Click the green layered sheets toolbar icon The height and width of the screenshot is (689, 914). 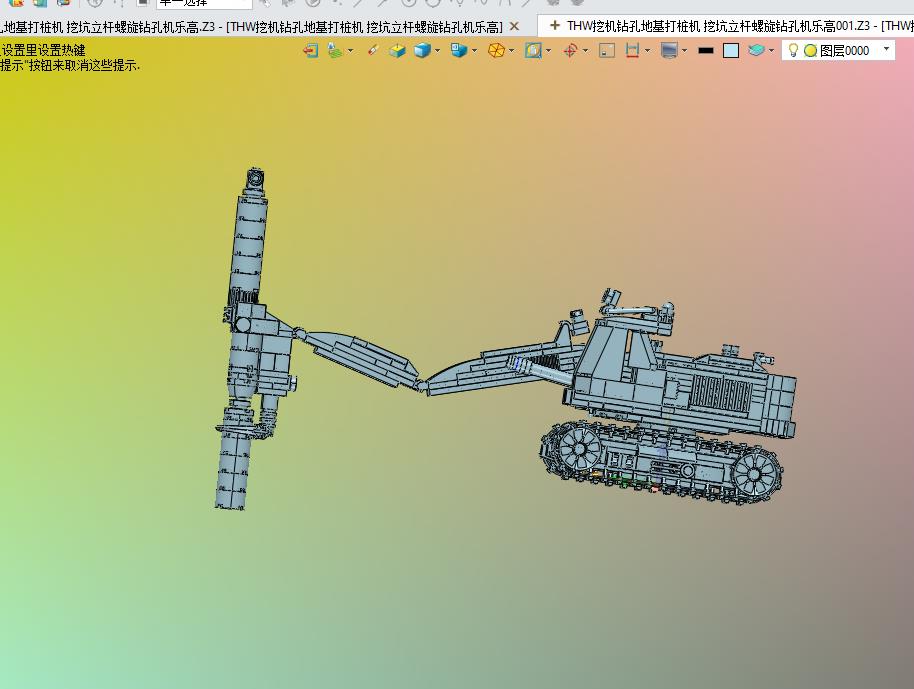click(335, 51)
